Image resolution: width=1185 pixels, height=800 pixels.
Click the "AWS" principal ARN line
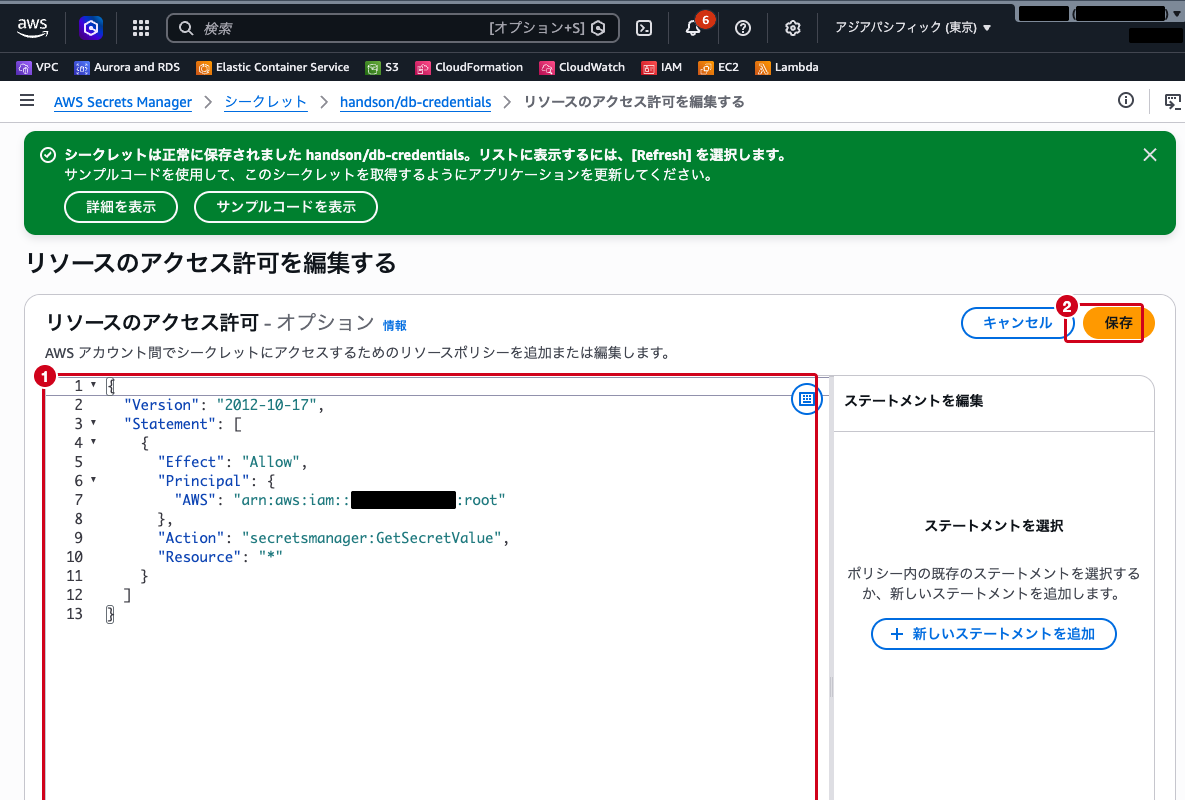click(339, 500)
